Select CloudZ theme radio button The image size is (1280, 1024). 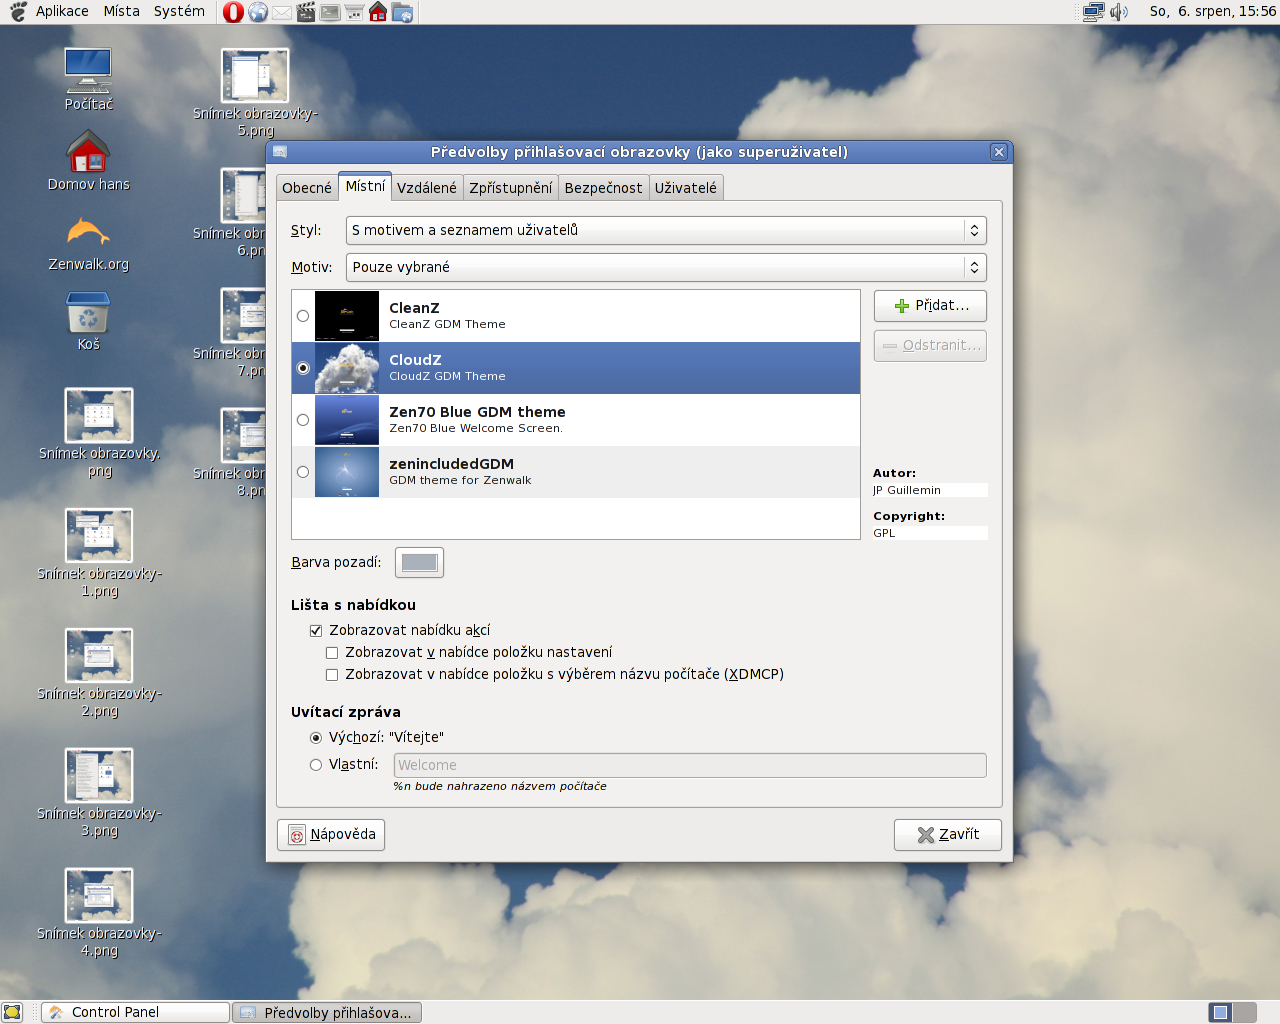click(x=303, y=368)
